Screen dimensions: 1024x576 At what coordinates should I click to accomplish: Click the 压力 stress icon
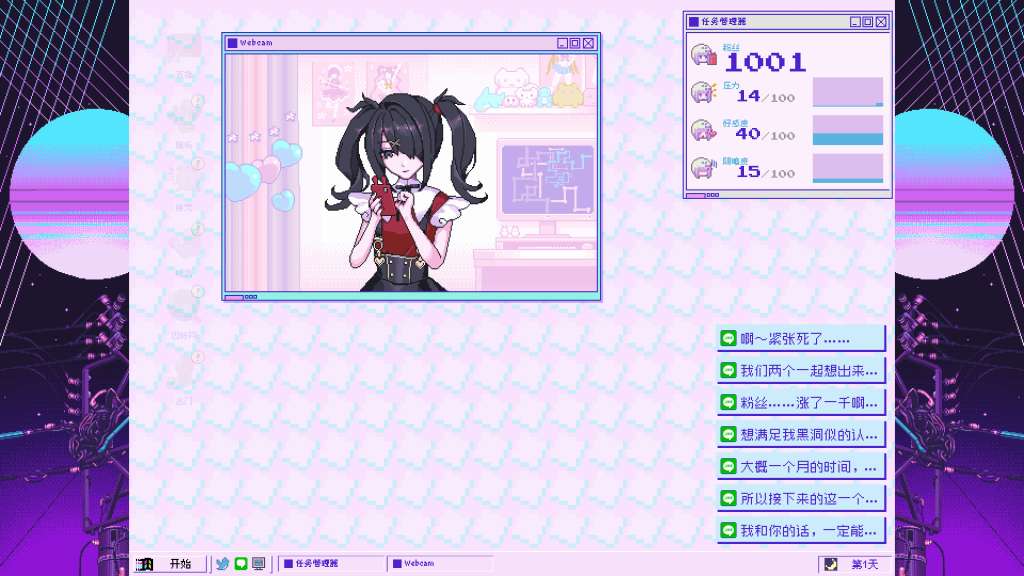[704, 93]
